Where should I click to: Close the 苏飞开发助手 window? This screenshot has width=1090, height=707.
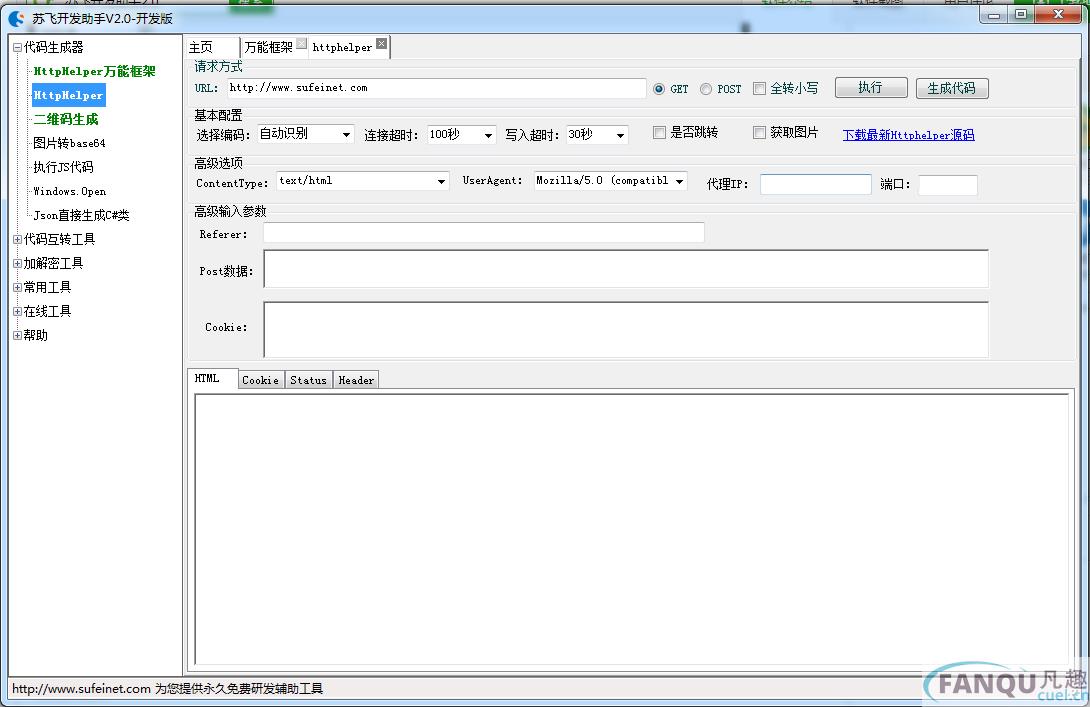tap(1058, 15)
